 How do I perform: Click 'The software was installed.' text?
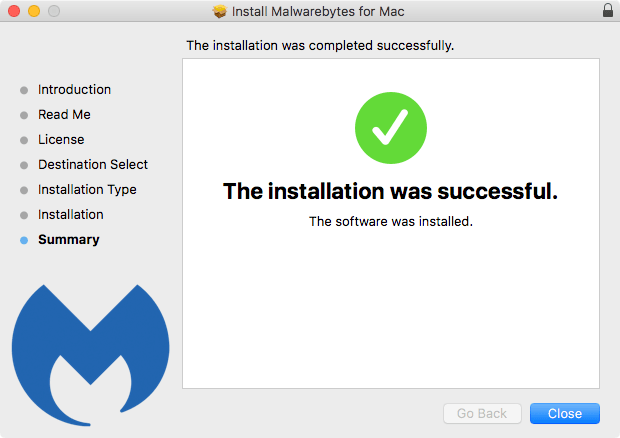[391, 221]
